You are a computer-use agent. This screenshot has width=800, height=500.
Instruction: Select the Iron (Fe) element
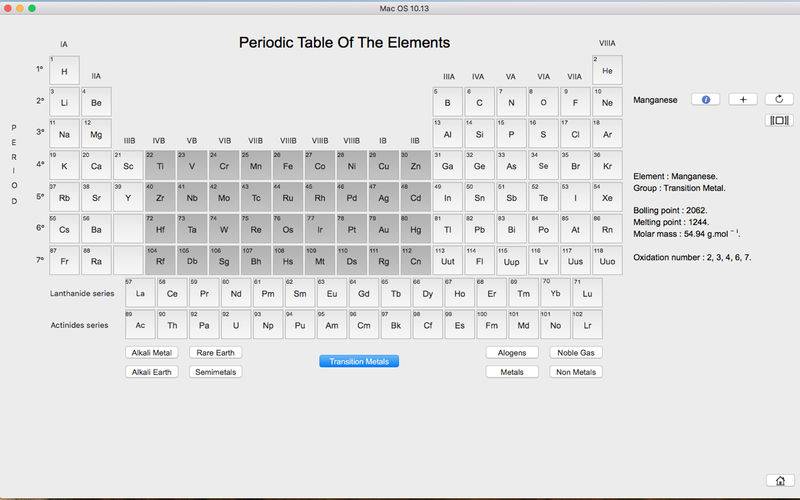(288, 165)
